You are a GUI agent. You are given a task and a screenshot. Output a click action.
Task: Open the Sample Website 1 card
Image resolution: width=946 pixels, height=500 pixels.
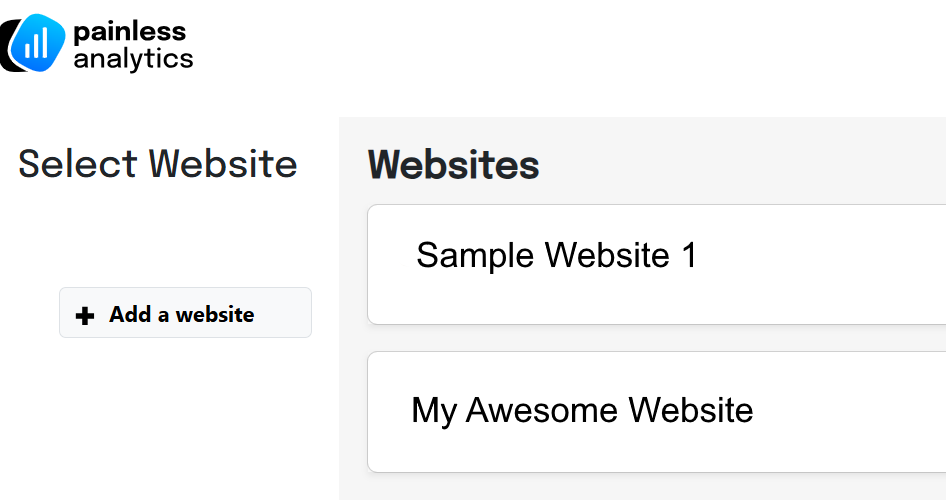656,264
